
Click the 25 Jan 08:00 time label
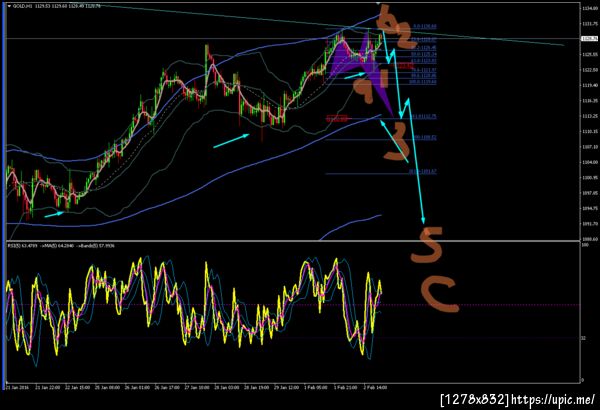click(107, 387)
